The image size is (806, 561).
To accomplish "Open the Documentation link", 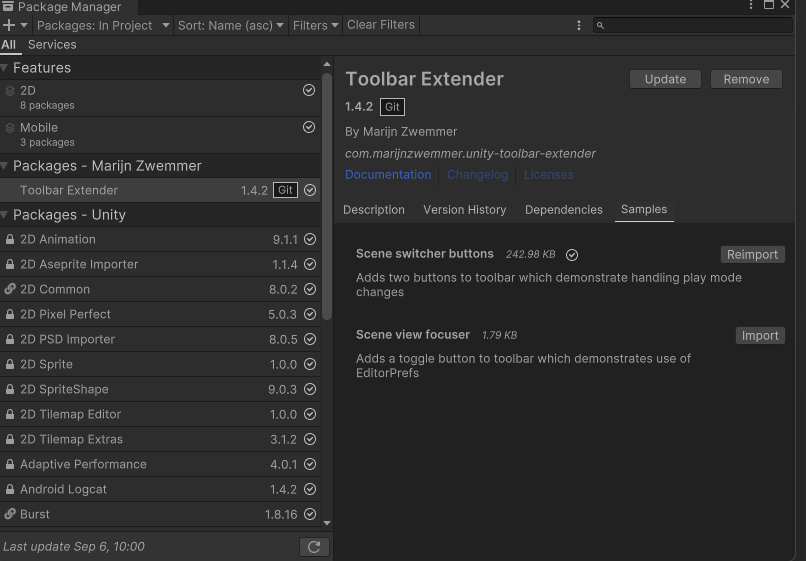I will click(388, 175).
